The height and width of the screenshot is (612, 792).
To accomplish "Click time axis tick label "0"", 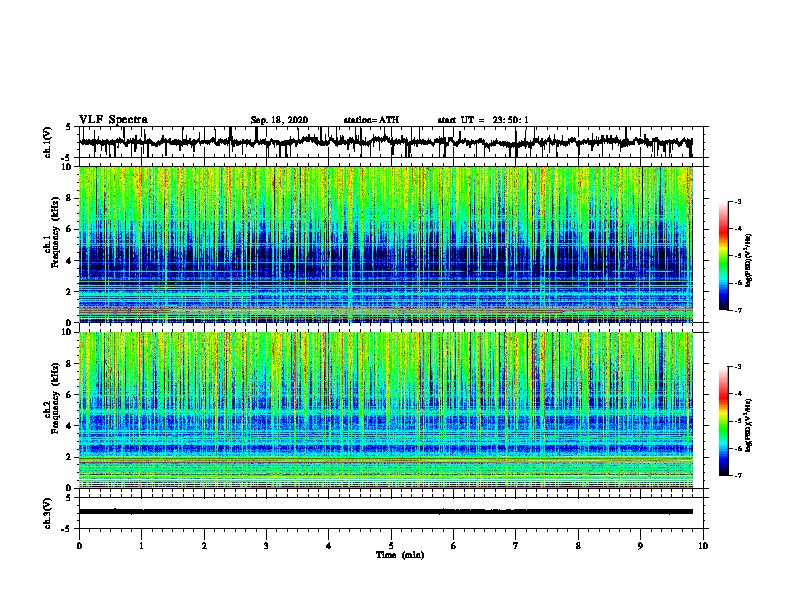I will [79, 546].
